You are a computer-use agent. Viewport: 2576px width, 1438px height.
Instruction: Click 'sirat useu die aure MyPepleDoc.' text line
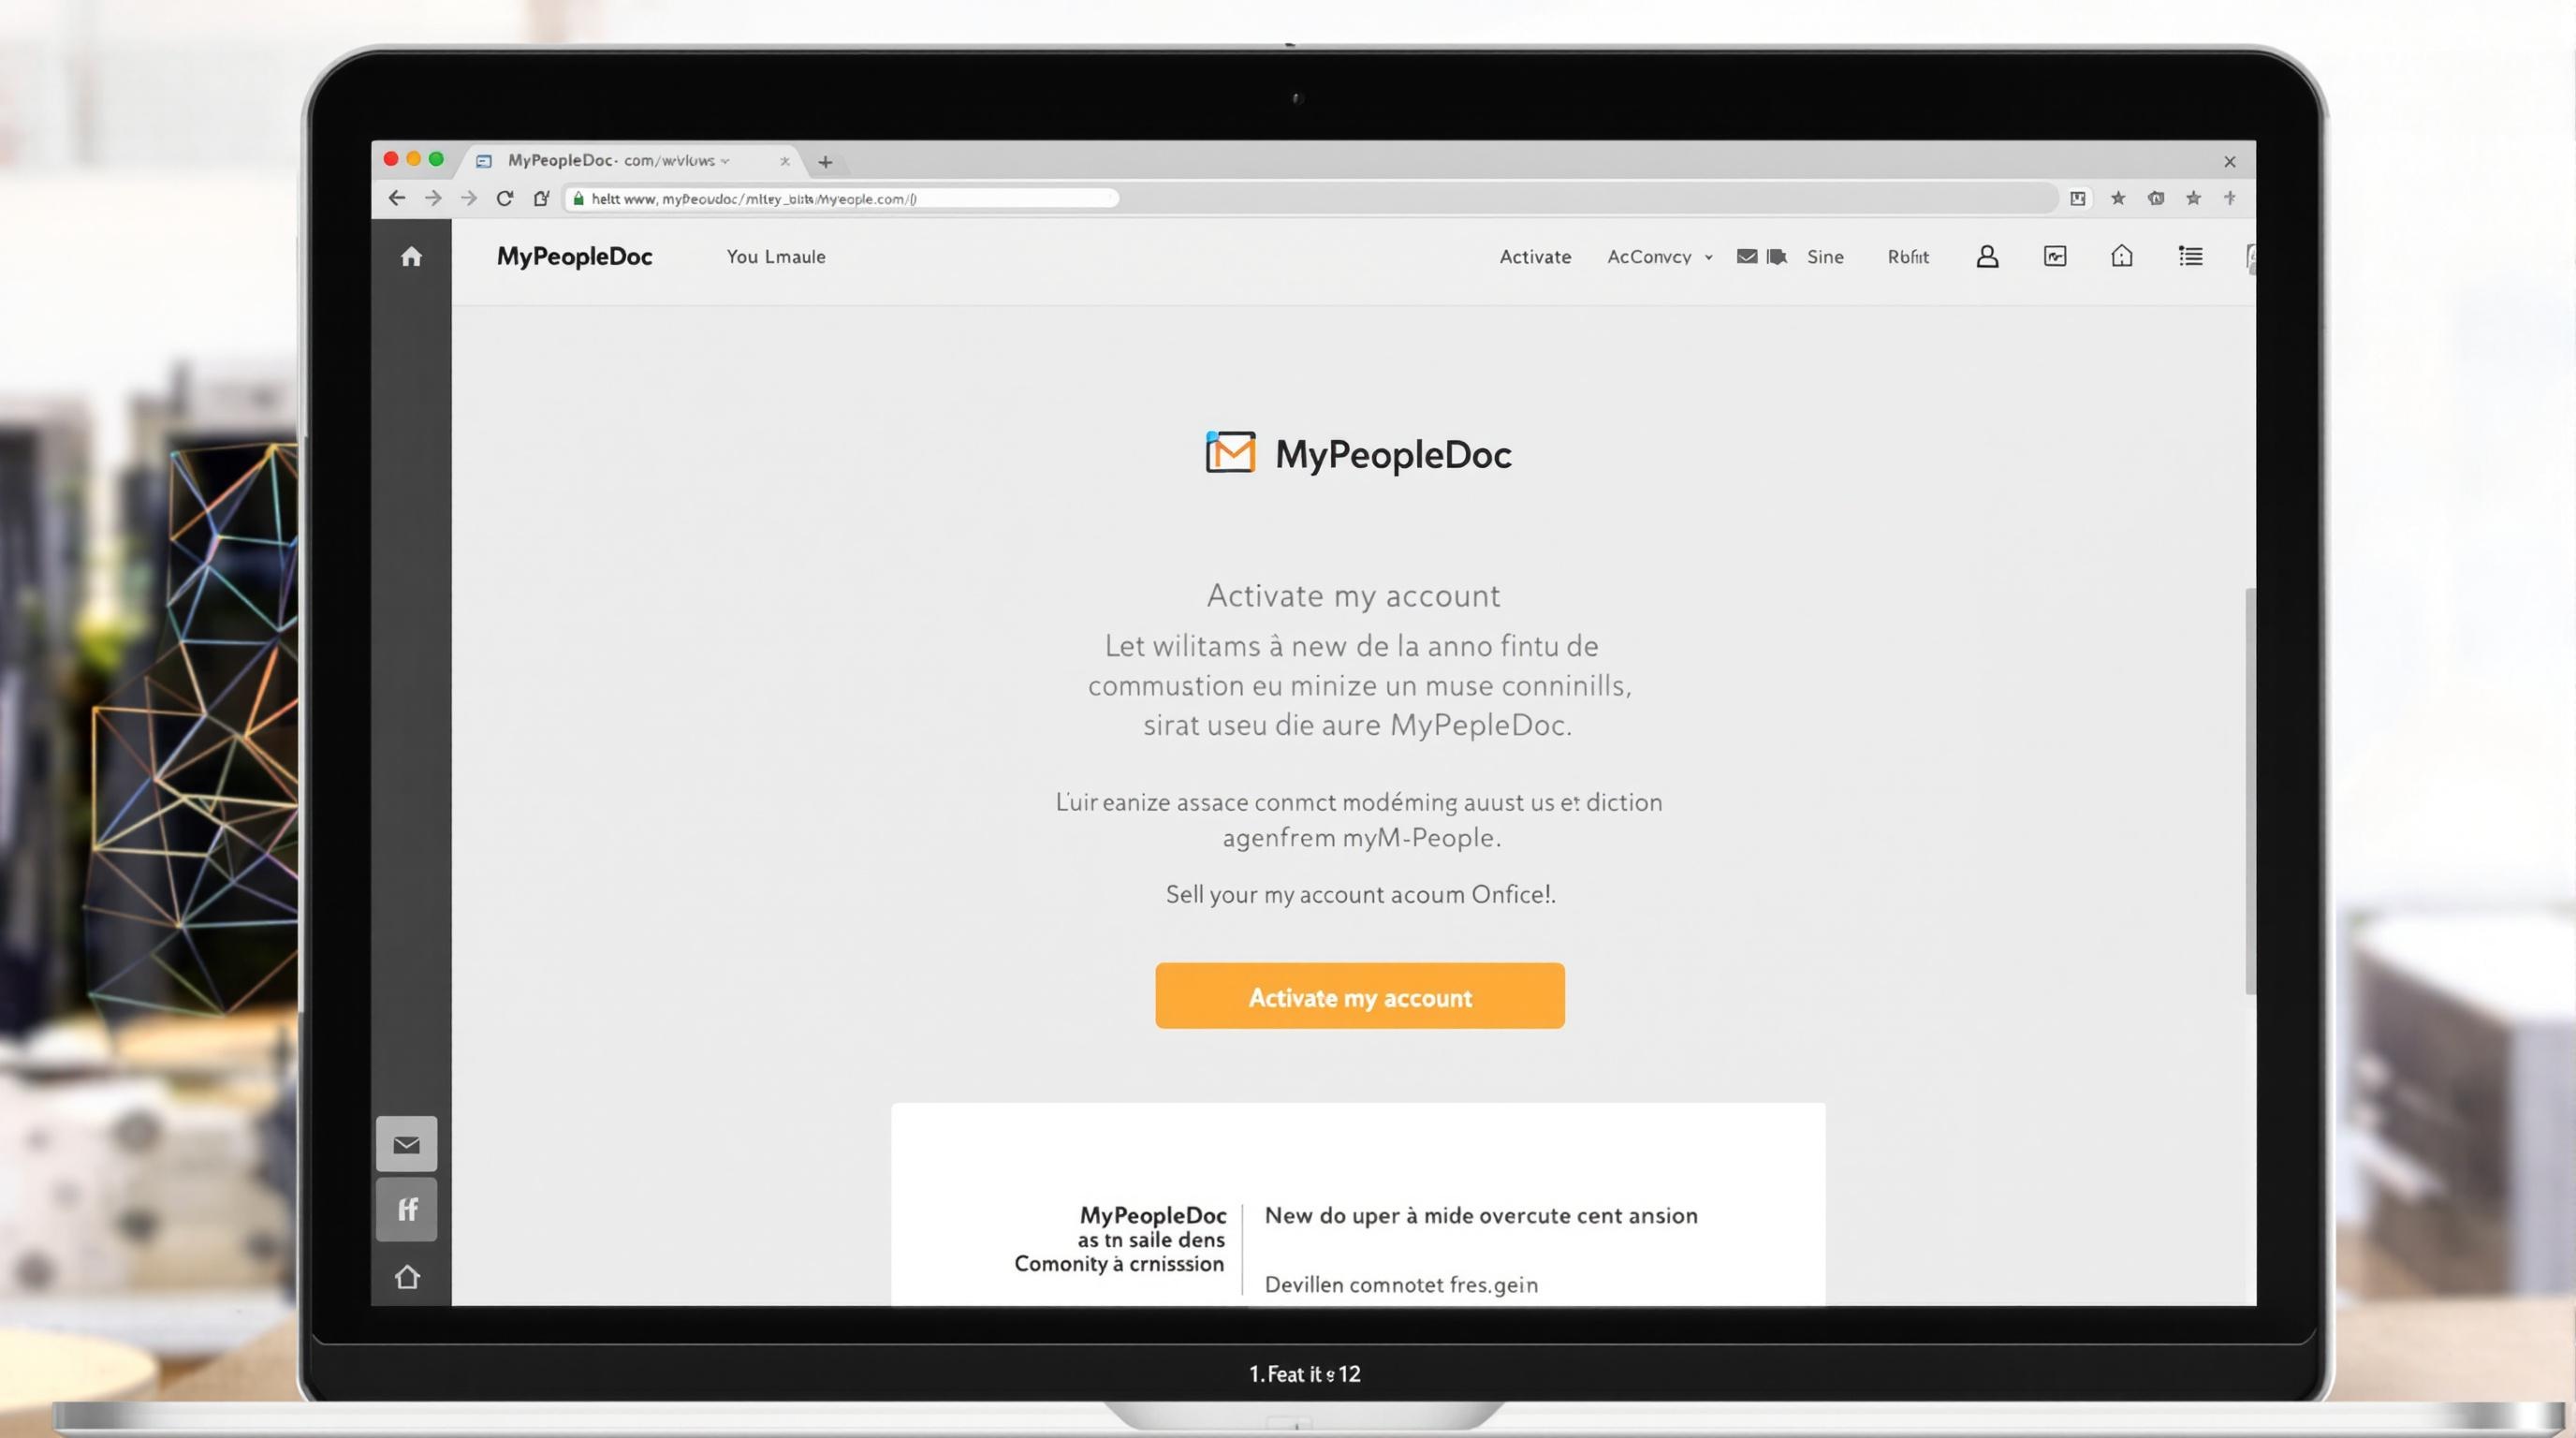[x=1358, y=725]
